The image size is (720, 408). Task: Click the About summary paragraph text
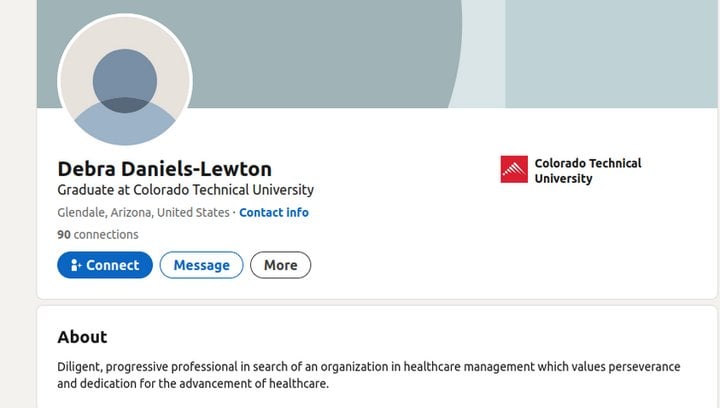(x=369, y=375)
